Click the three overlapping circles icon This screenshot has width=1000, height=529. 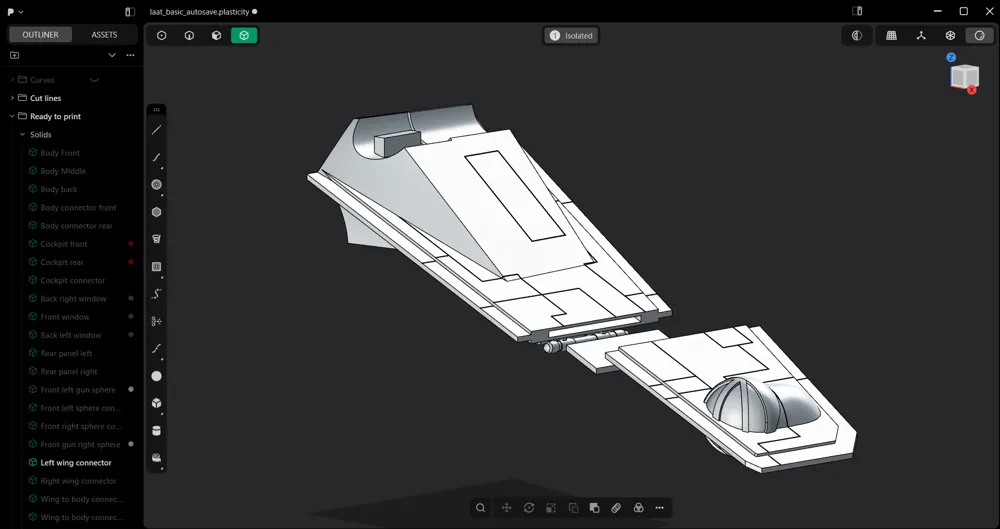coord(638,508)
